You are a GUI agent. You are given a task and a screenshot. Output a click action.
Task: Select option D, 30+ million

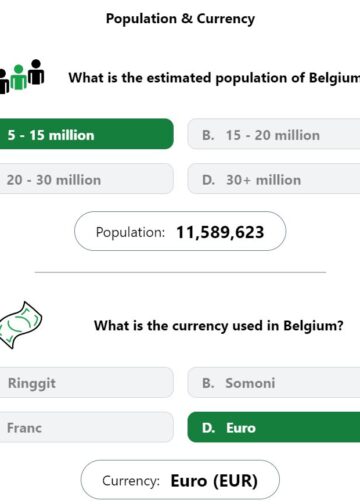pos(274,179)
